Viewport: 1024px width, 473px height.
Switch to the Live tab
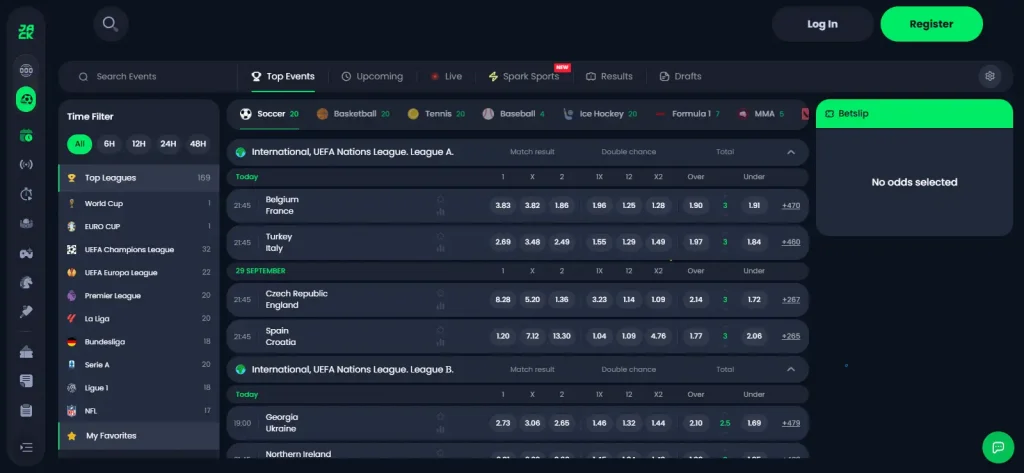click(x=446, y=76)
